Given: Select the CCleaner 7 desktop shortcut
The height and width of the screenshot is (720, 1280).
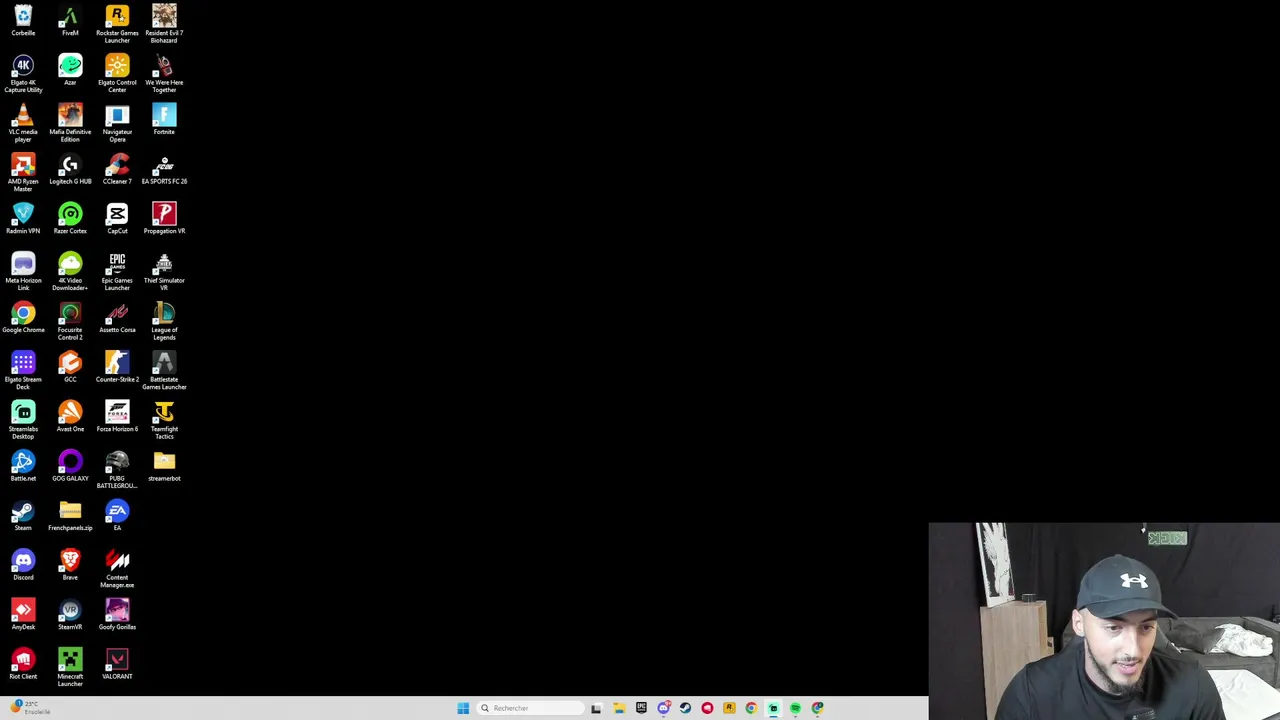Looking at the screenshot, I should [117, 169].
